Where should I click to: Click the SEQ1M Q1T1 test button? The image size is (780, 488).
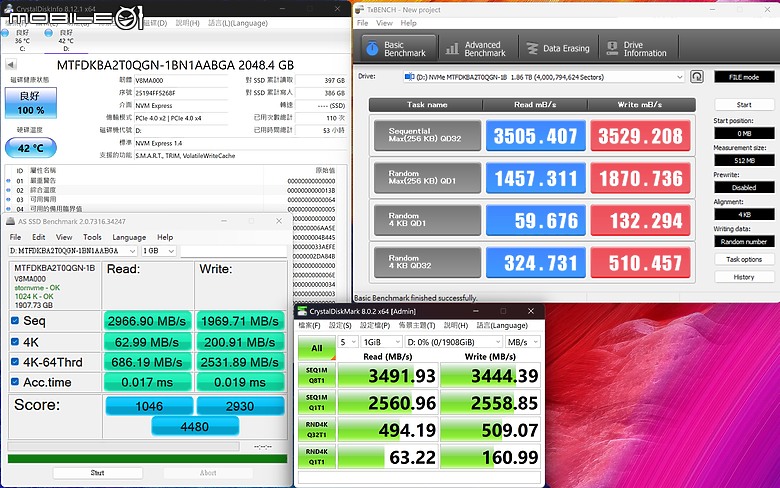click(317, 402)
